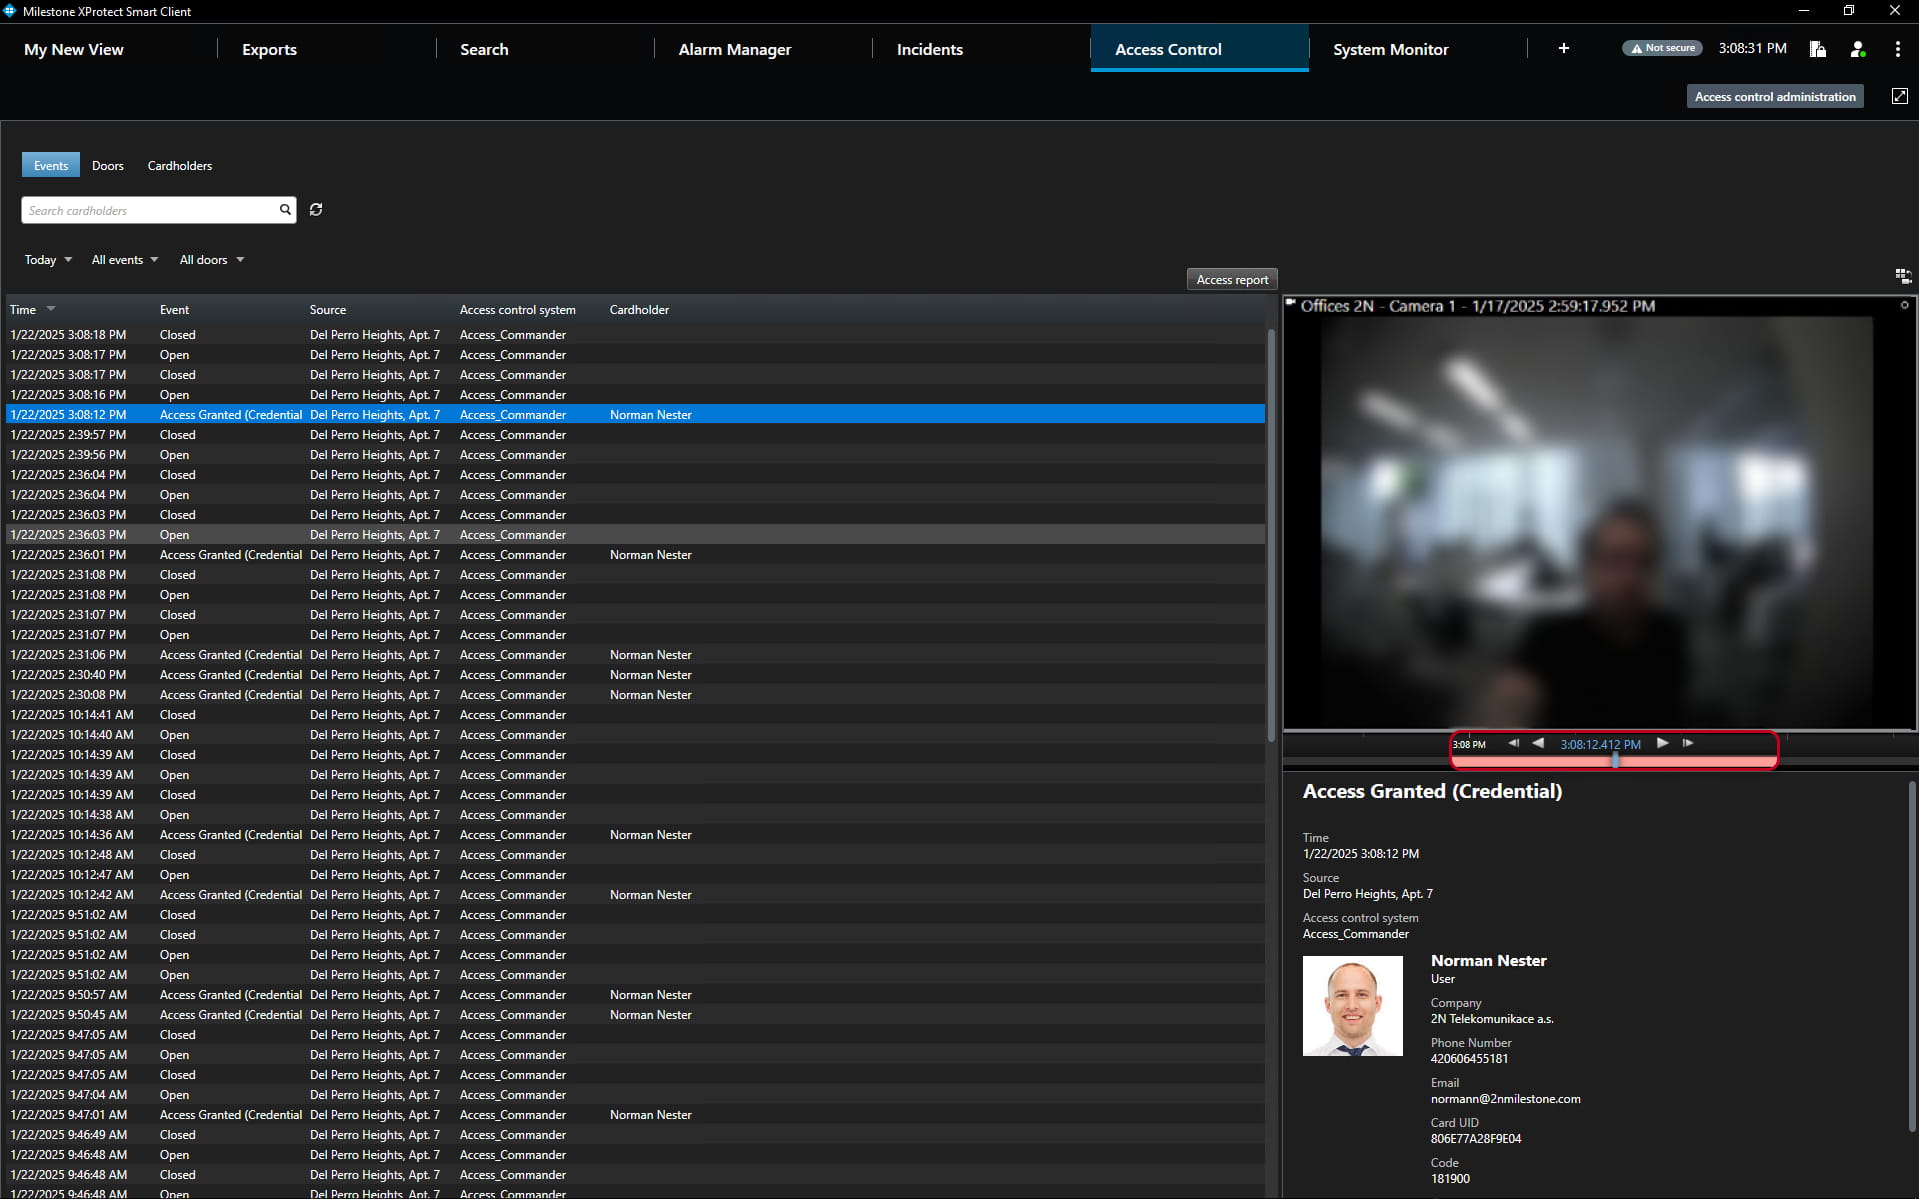1919x1199 pixels.
Task: Switch to the My New View tab
Action: click(x=74, y=49)
